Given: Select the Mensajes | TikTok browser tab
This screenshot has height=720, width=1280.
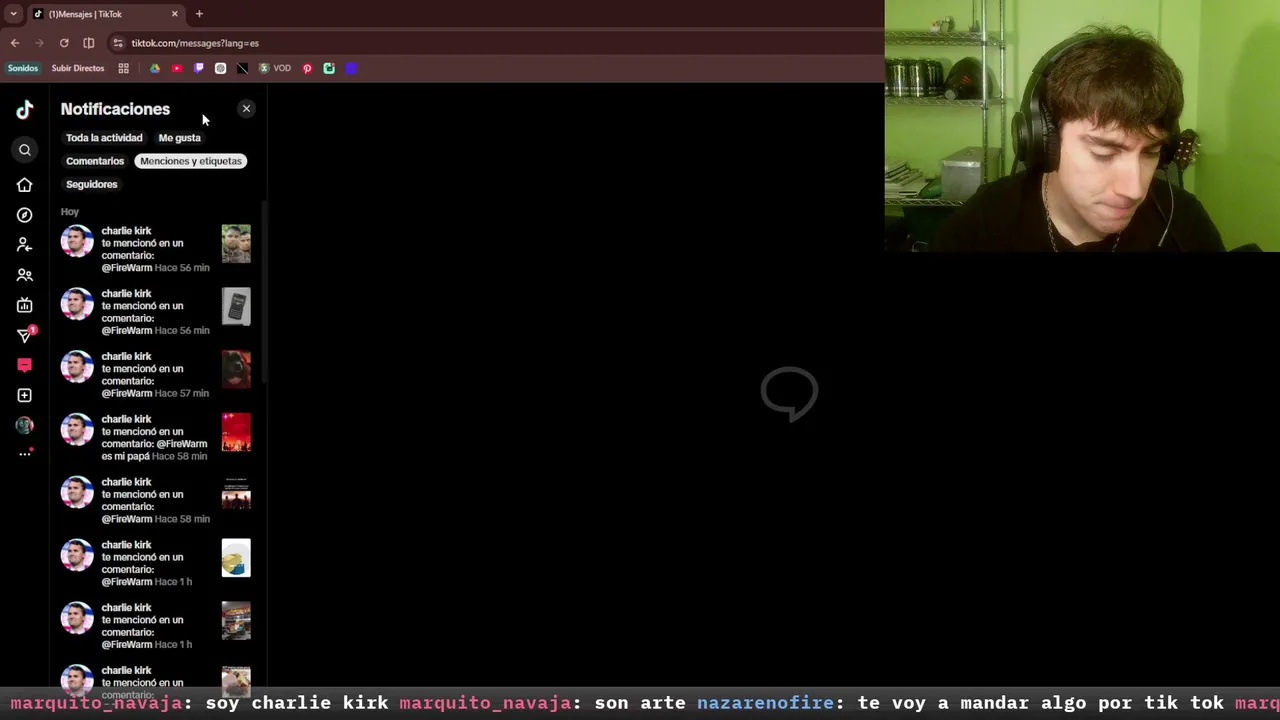Looking at the screenshot, I should (106, 14).
